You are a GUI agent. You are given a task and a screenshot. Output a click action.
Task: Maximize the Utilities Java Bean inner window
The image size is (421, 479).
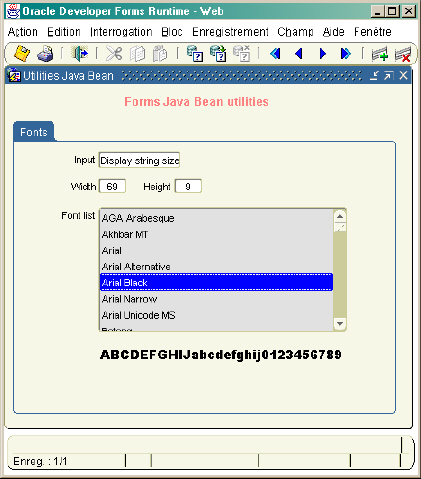(x=388, y=76)
